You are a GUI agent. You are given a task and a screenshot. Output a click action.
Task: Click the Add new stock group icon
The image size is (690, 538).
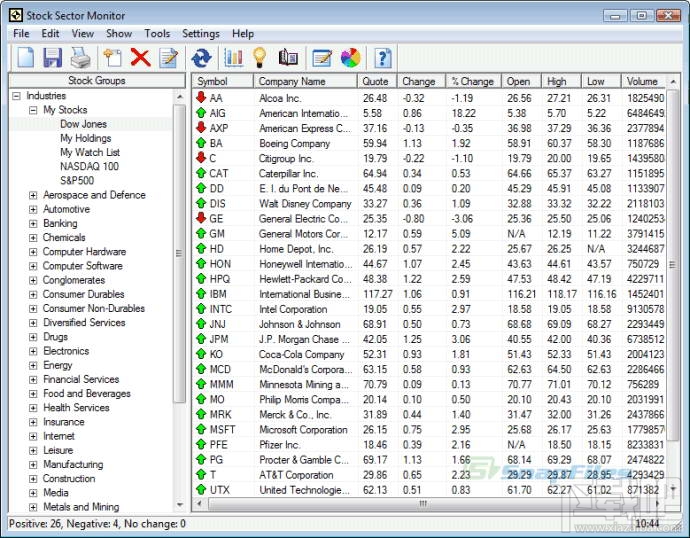click(113, 58)
